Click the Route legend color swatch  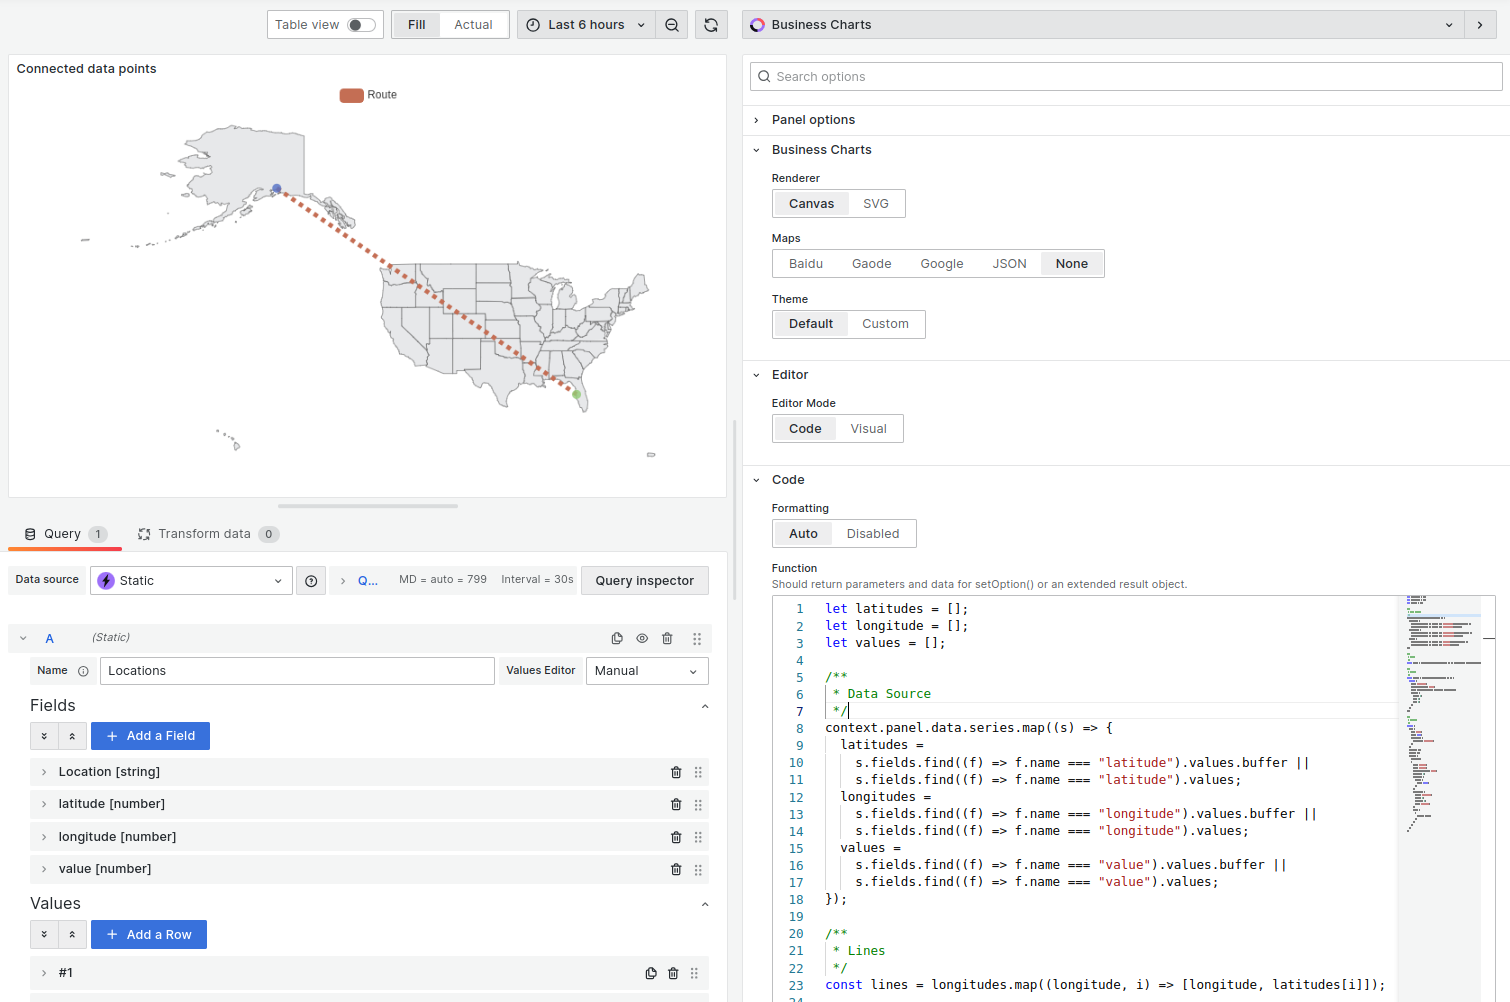(350, 94)
